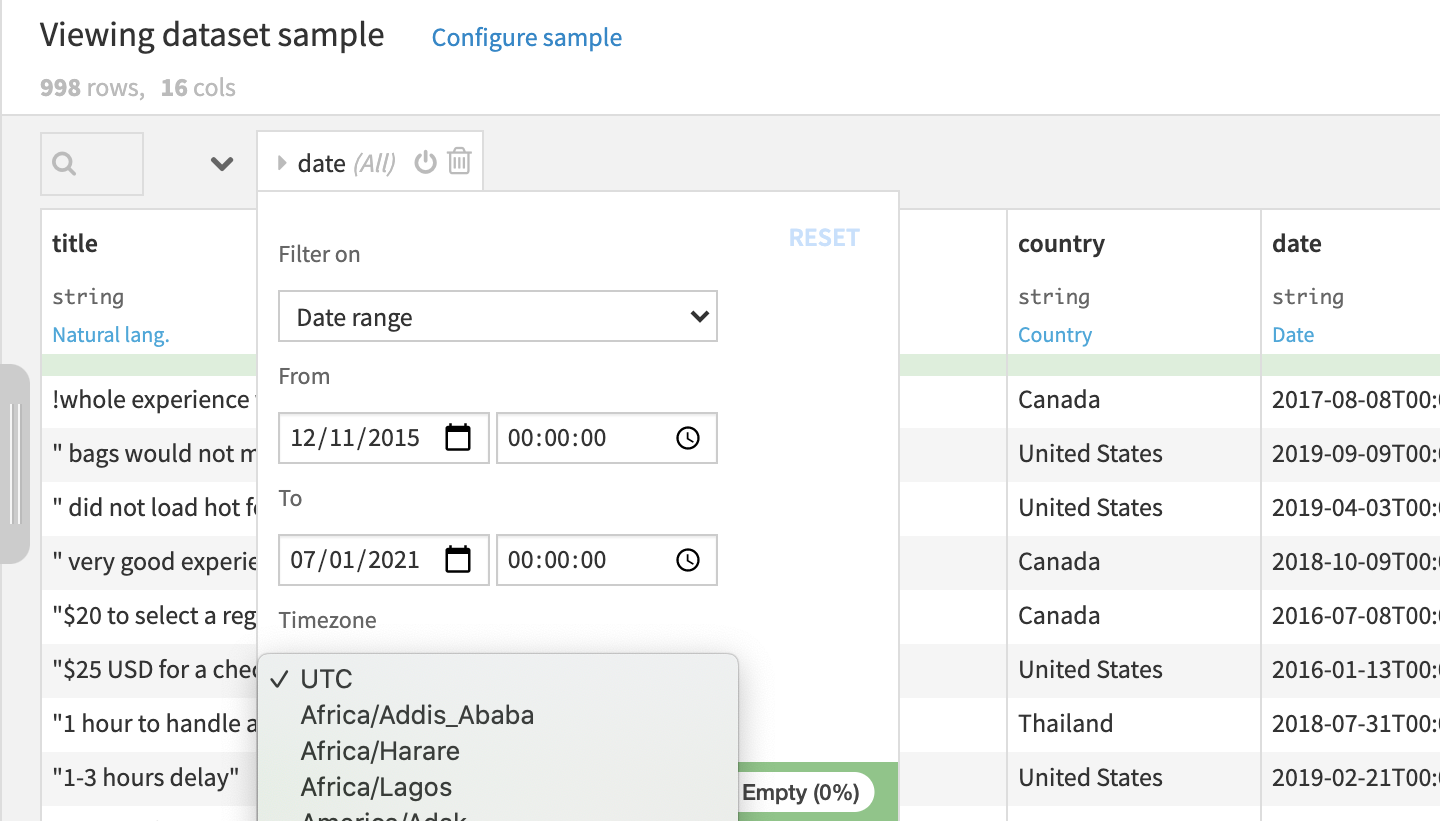Select the "1-3 hours delay" title cell
The height and width of the screenshot is (821, 1440).
point(149,777)
